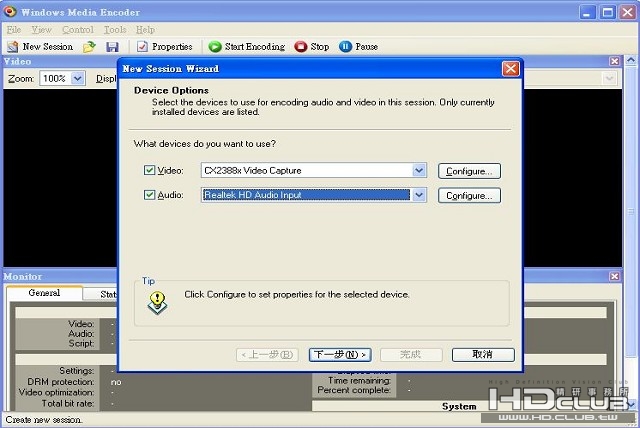Image resolution: width=640 pixels, height=428 pixels.
Task: Open the Control menu
Action: coord(78,30)
